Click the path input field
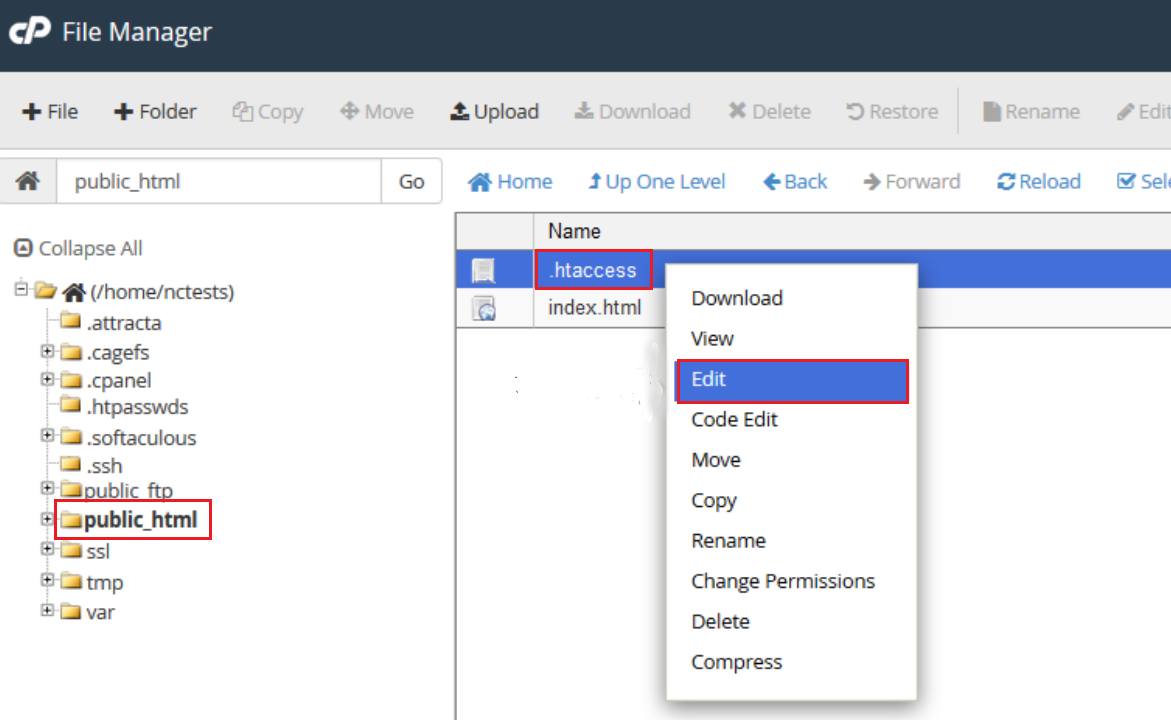1171x720 pixels. 219,181
